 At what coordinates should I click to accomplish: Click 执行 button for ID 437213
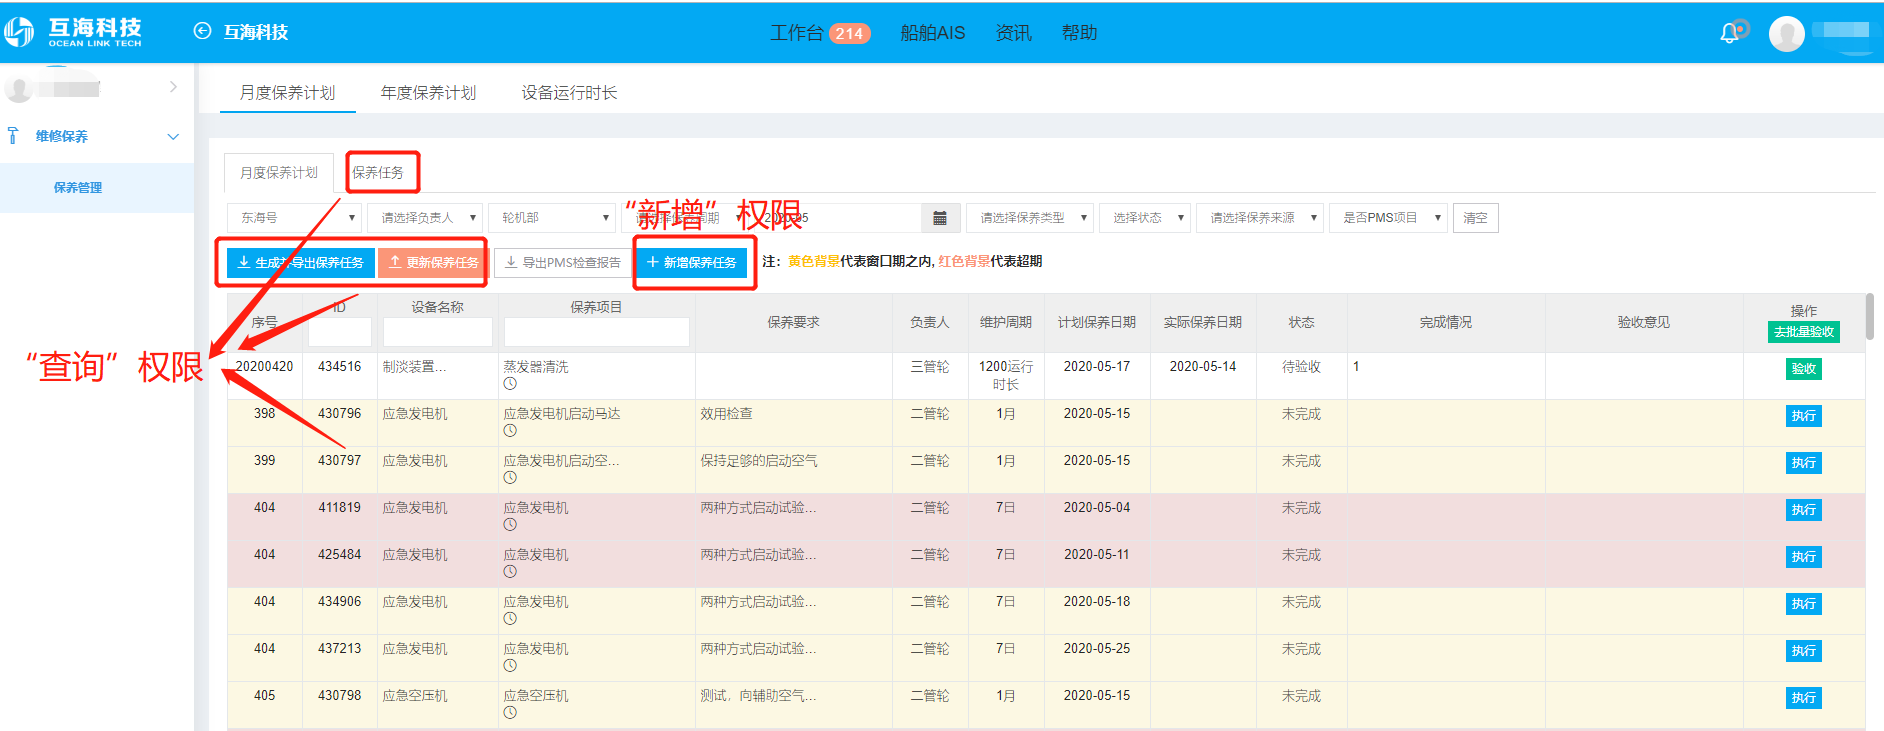(x=1804, y=651)
